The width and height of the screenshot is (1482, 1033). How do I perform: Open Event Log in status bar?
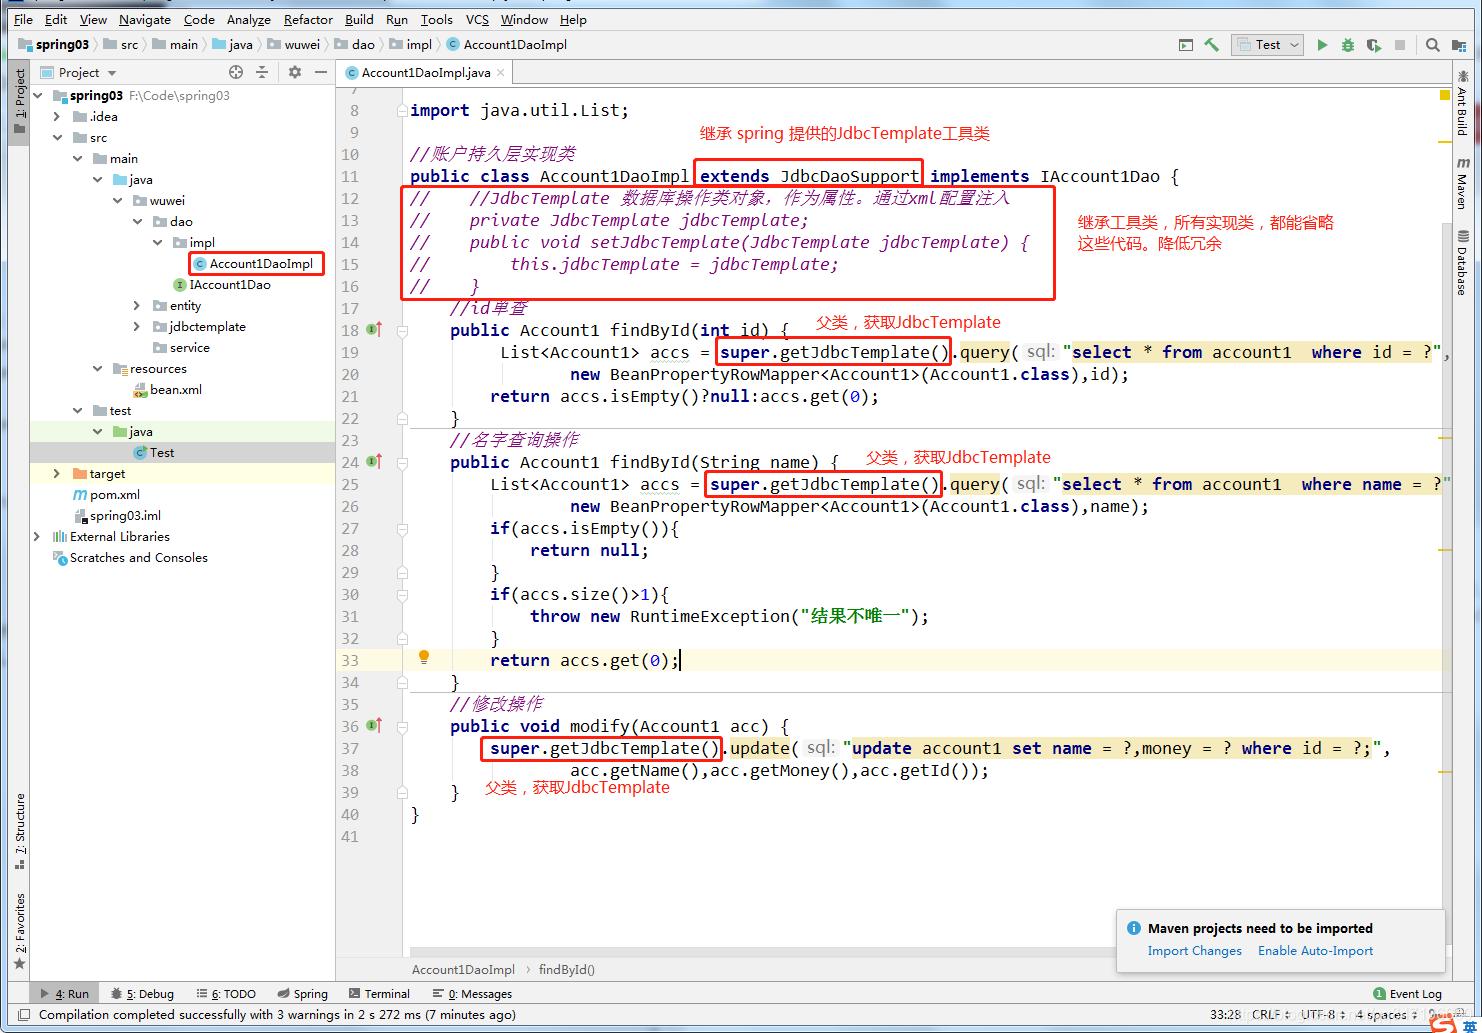point(1408,994)
